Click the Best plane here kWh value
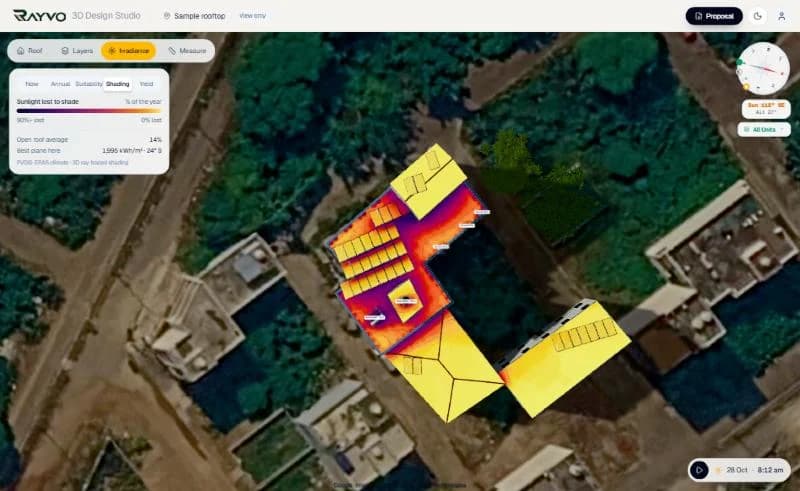The image size is (800, 491). coord(132,151)
